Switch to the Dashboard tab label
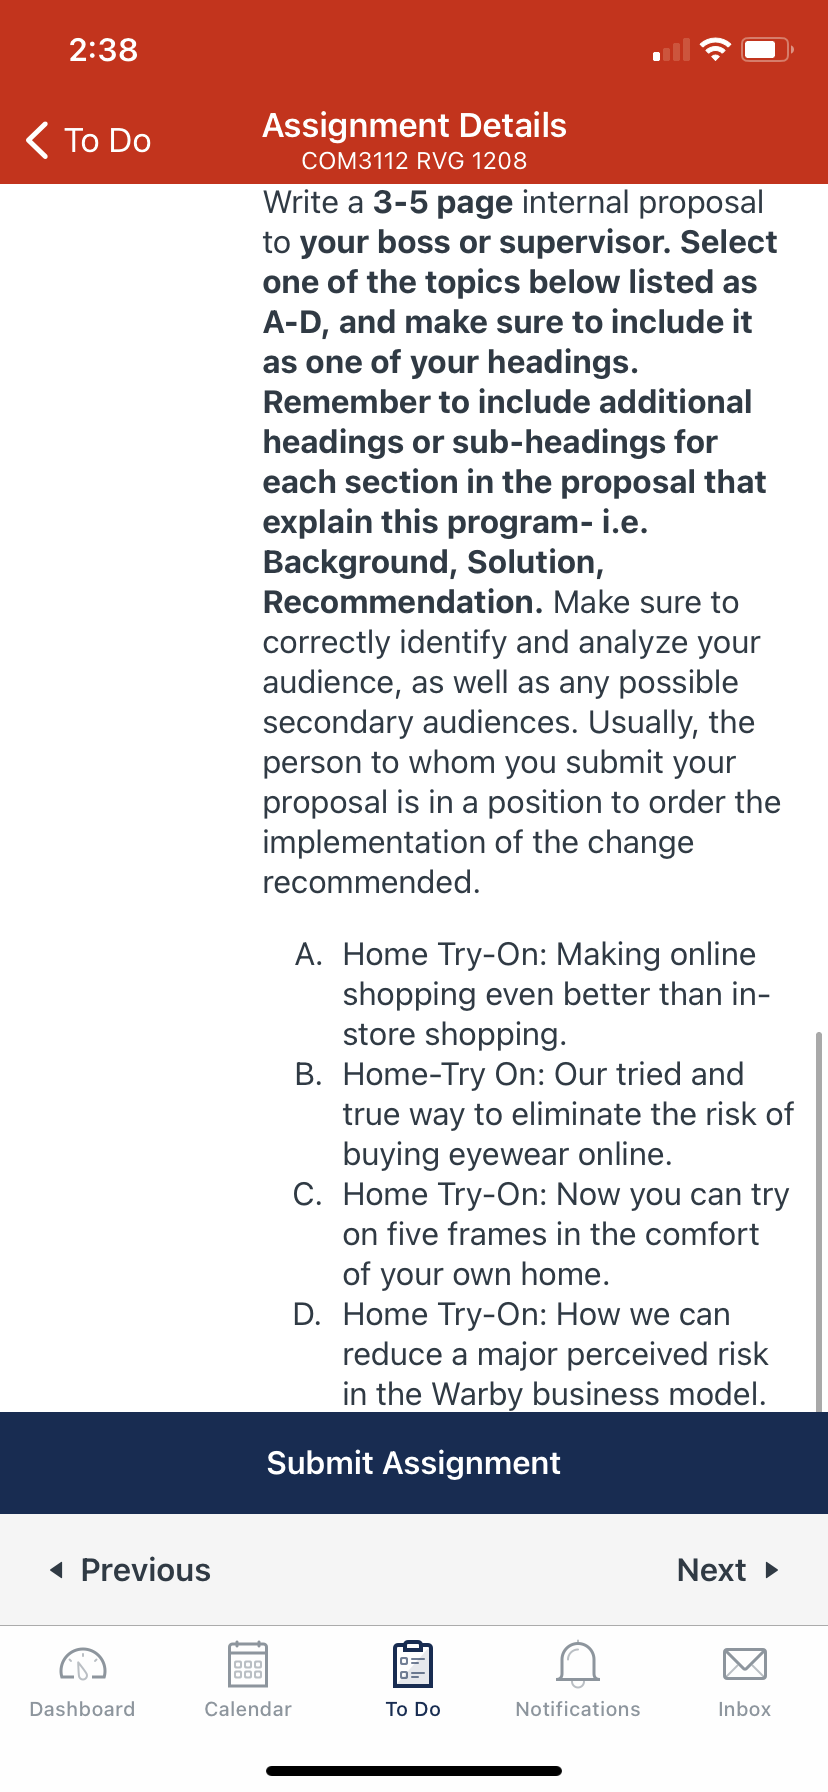 tap(83, 1709)
